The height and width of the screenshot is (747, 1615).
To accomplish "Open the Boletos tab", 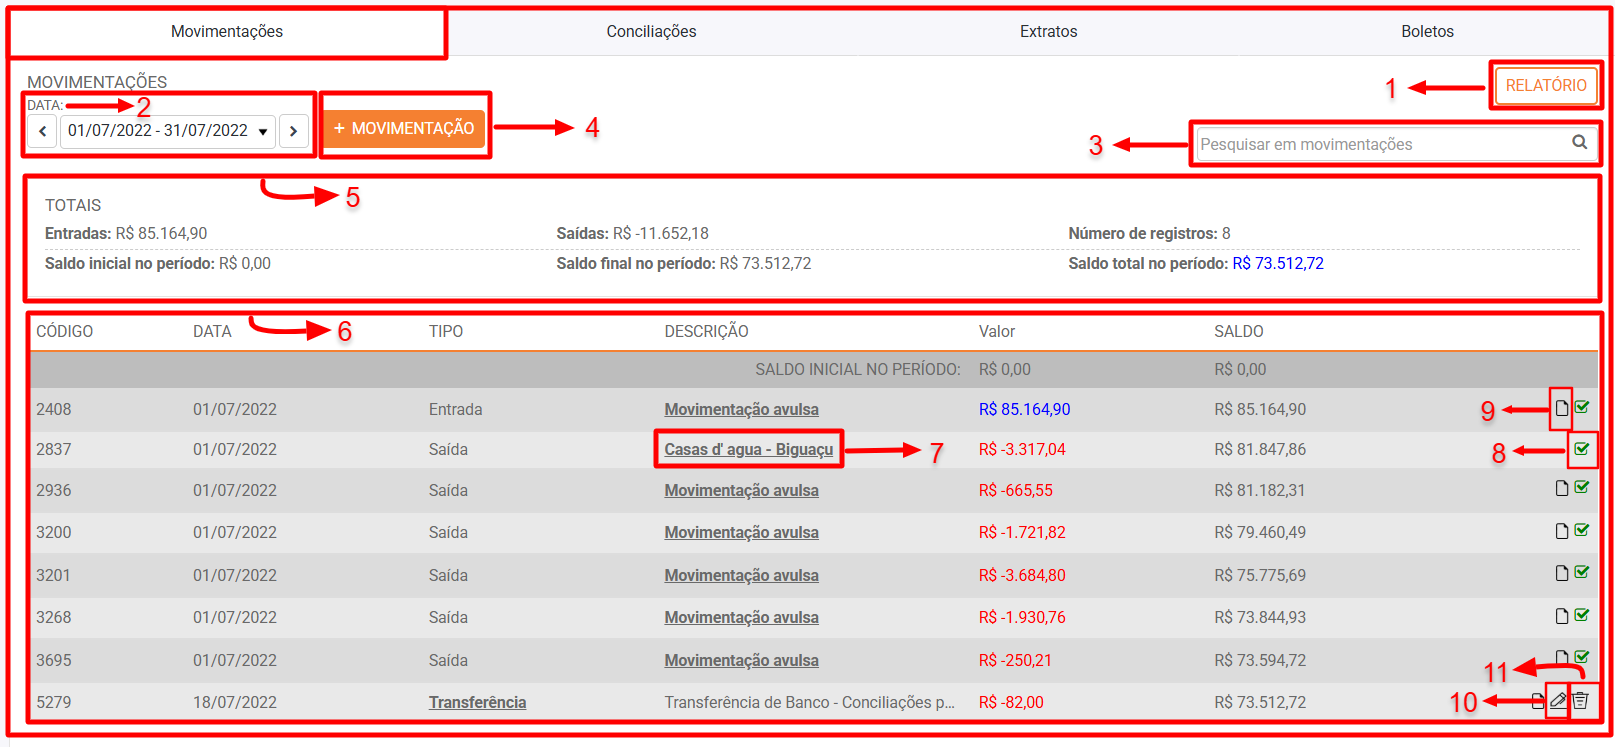I will tap(1427, 32).
